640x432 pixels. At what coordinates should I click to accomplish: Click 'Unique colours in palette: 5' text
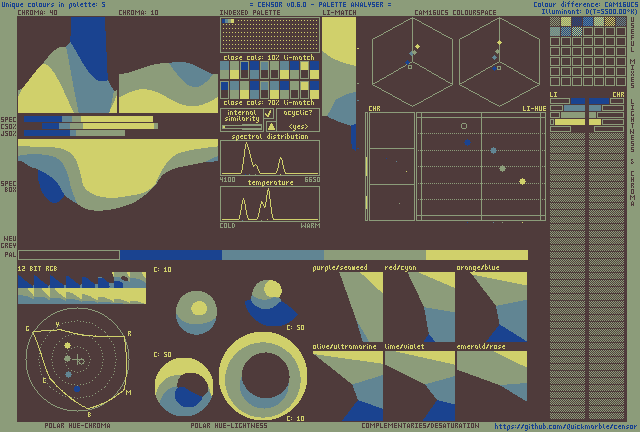pos(53,4)
